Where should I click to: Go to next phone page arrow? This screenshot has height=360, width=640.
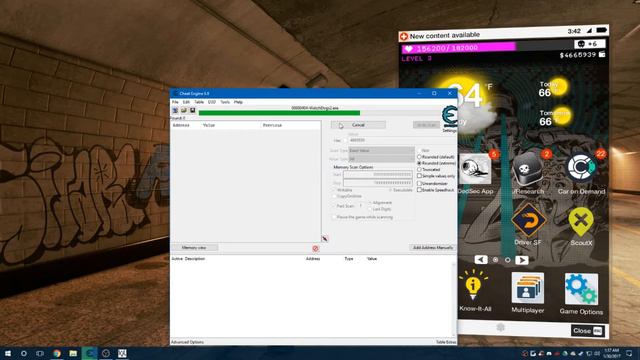coord(522,260)
